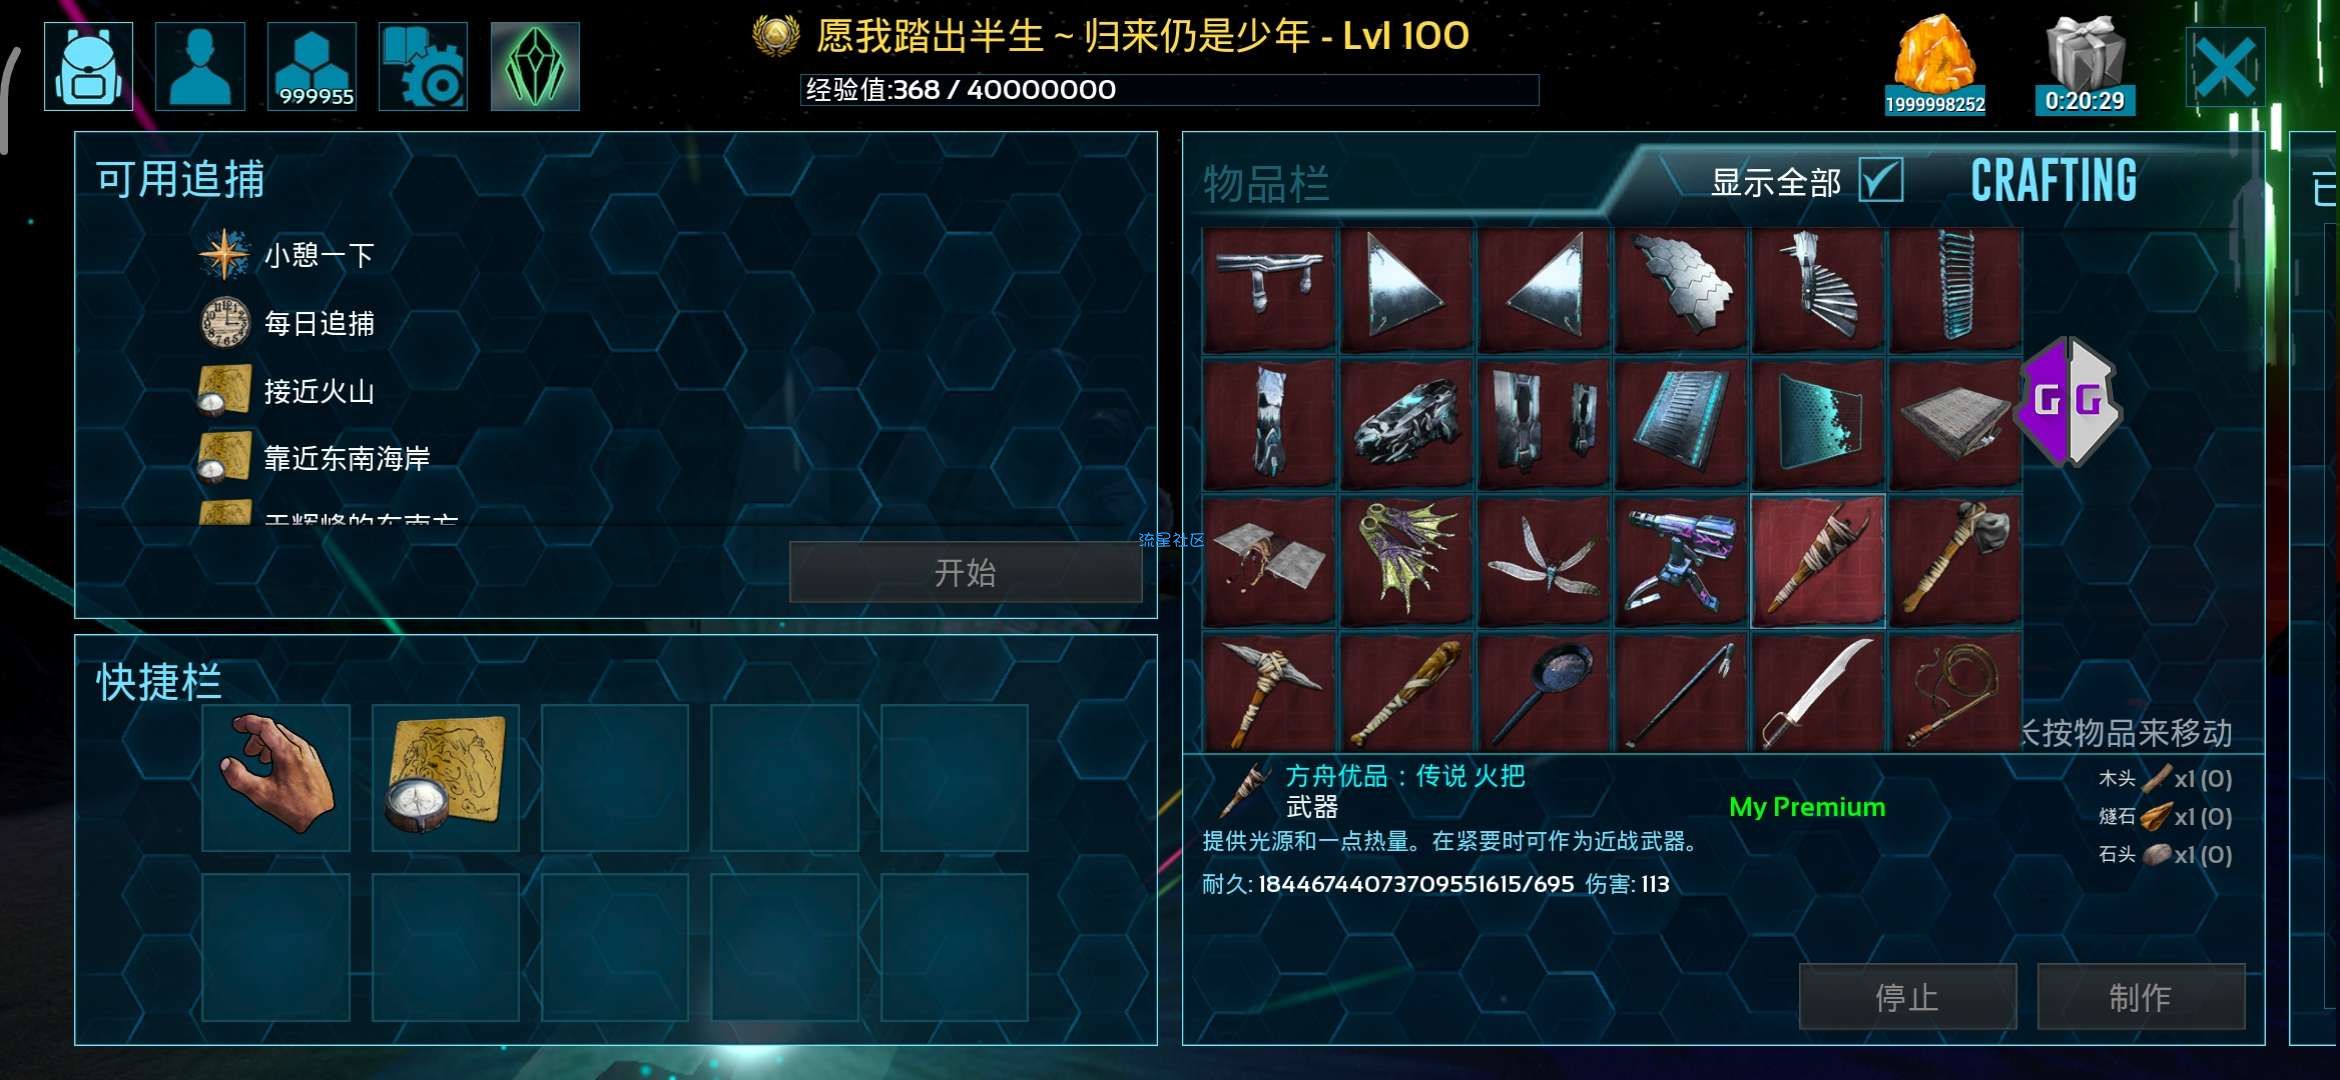This screenshot has height=1080, width=2340.
Task: Tap the purple GG GameGuardian icon
Action: click(2068, 401)
